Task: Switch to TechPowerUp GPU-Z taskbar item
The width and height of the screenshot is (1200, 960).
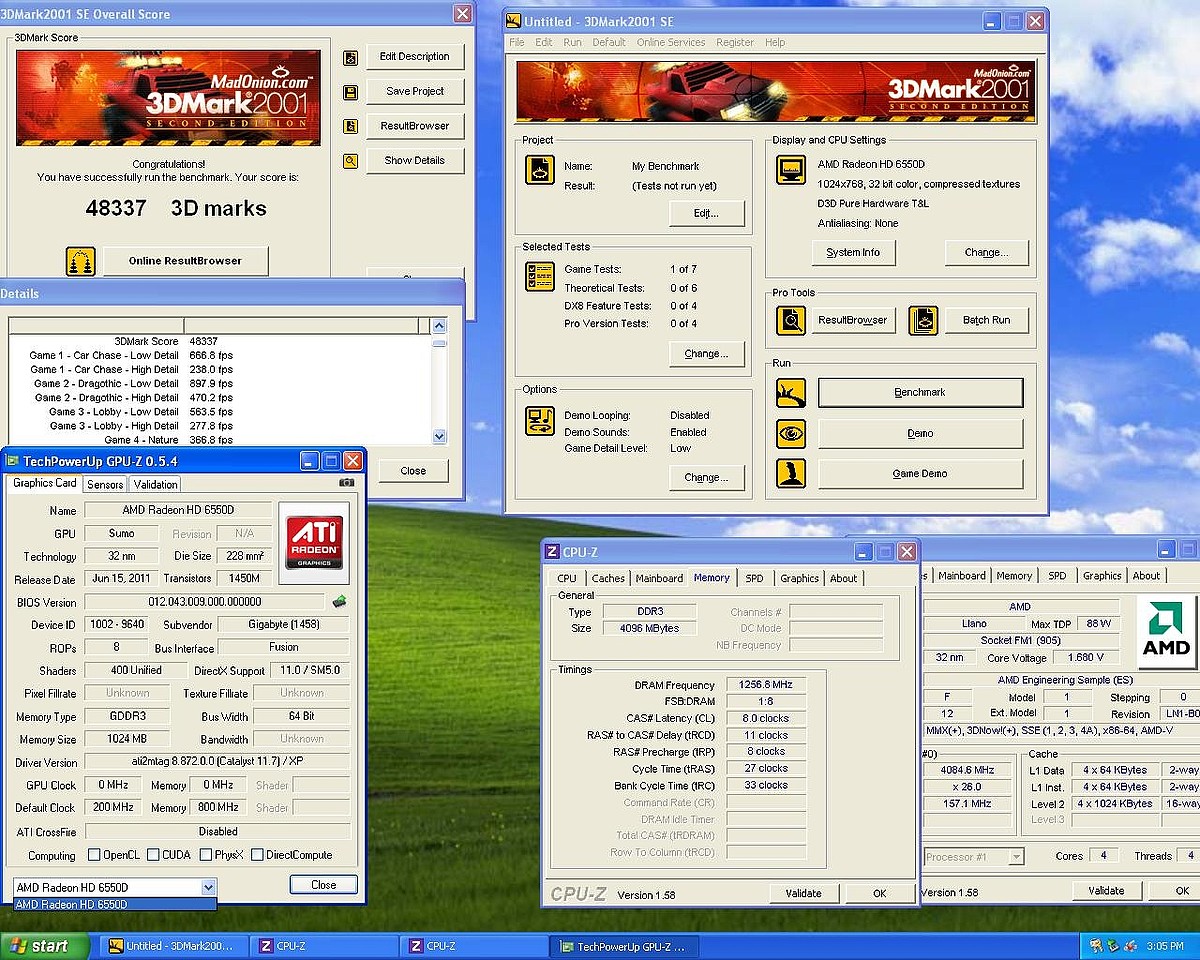Action: (624, 946)
